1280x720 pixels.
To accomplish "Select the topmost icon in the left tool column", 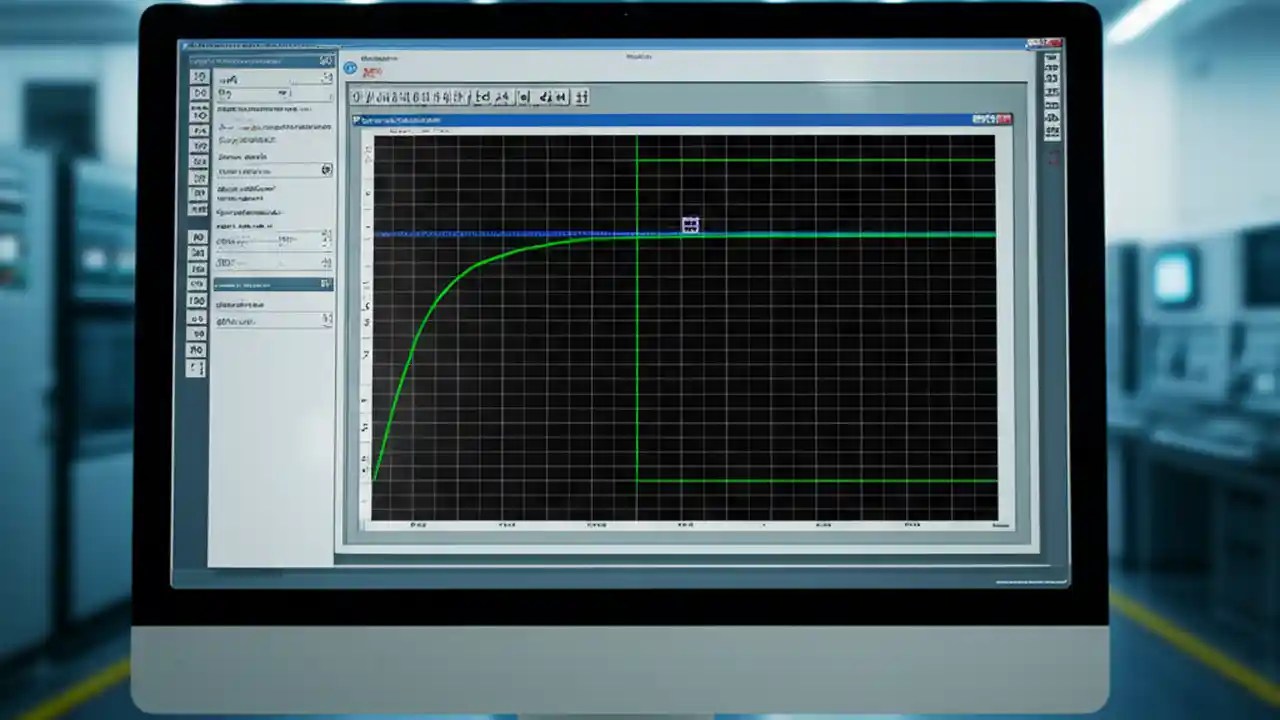I will (197, 75).
